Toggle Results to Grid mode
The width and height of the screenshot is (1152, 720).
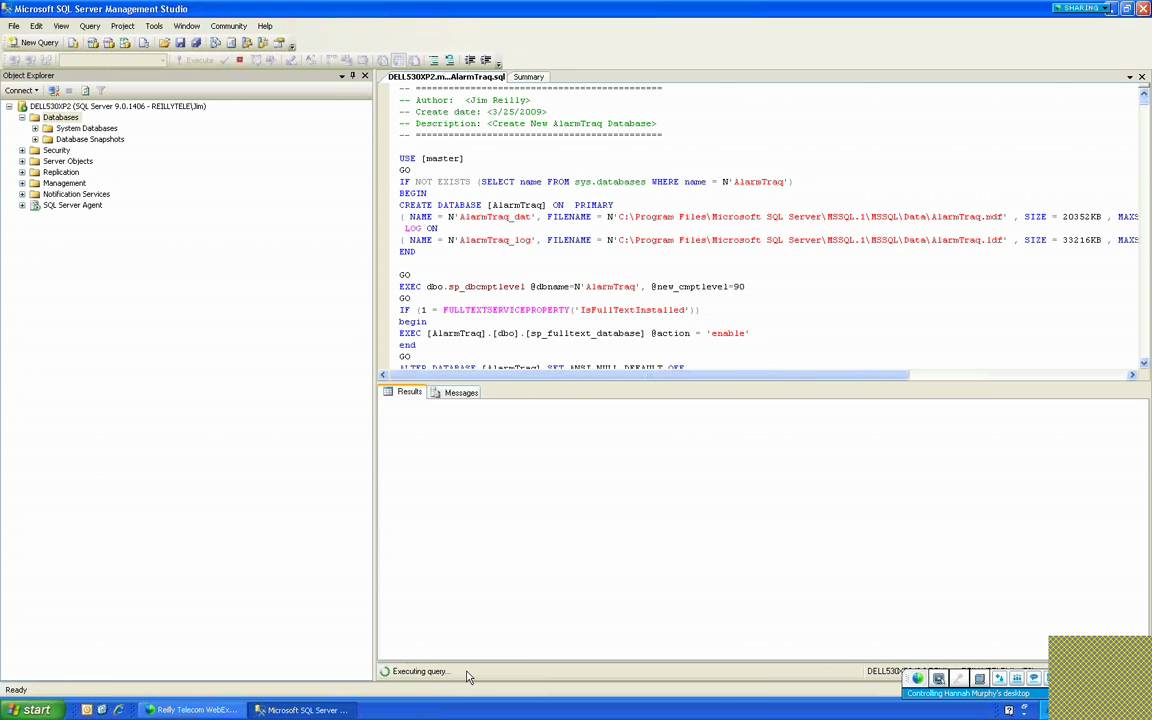tap(398, 60)
